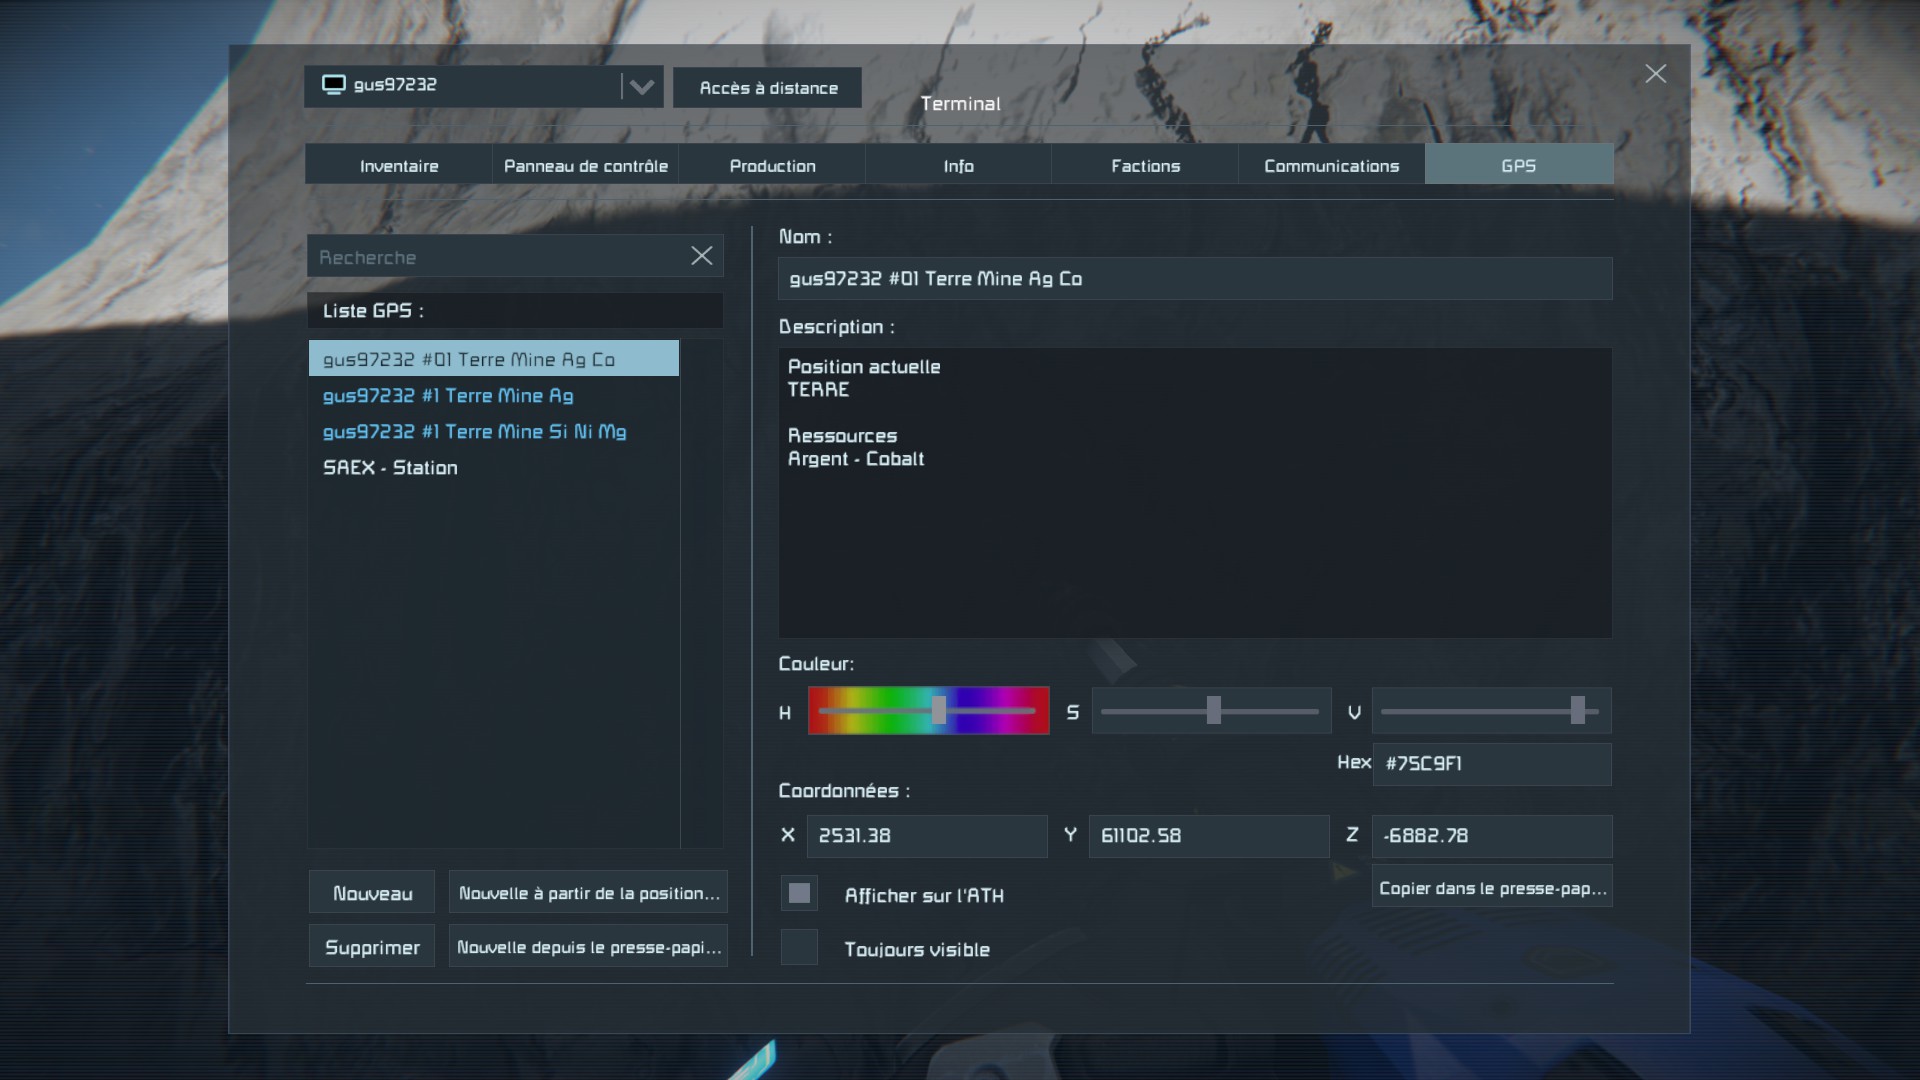Click the computer icon beside gus97232

333,85
